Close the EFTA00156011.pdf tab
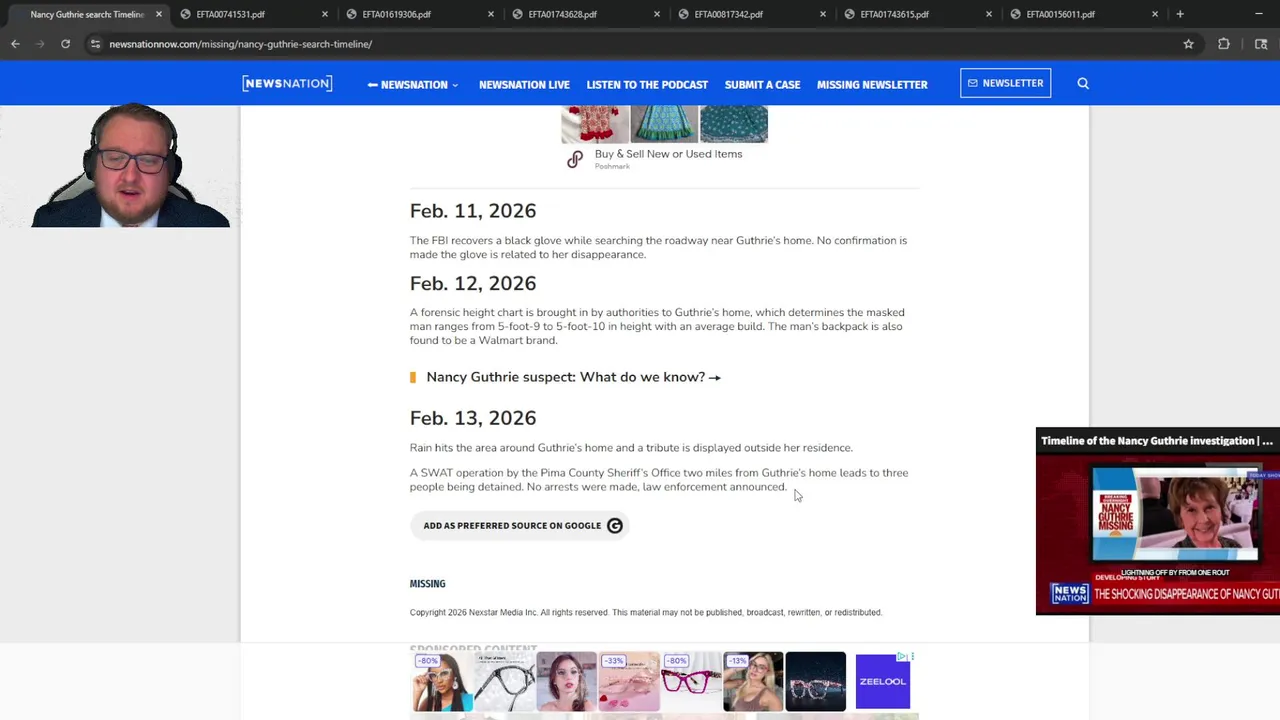 pos(1155,14)
